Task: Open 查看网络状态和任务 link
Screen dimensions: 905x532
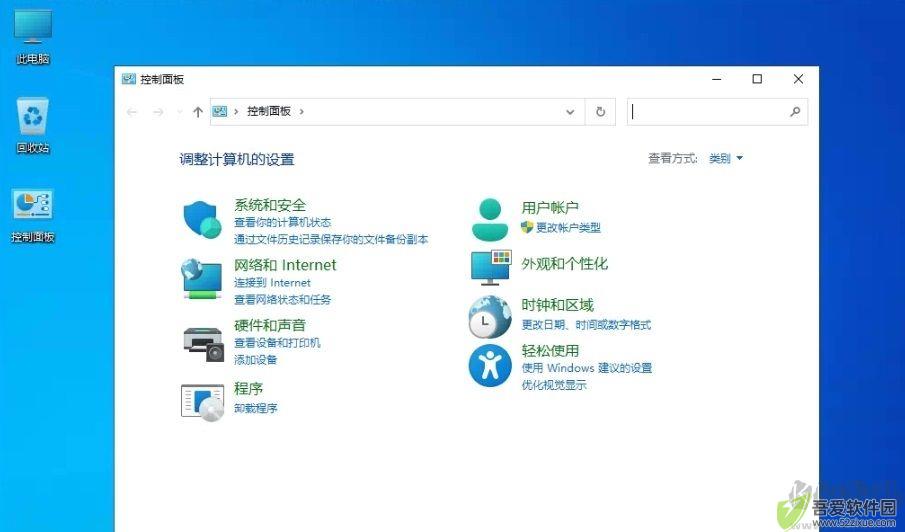Action: [x=282, y=299]
